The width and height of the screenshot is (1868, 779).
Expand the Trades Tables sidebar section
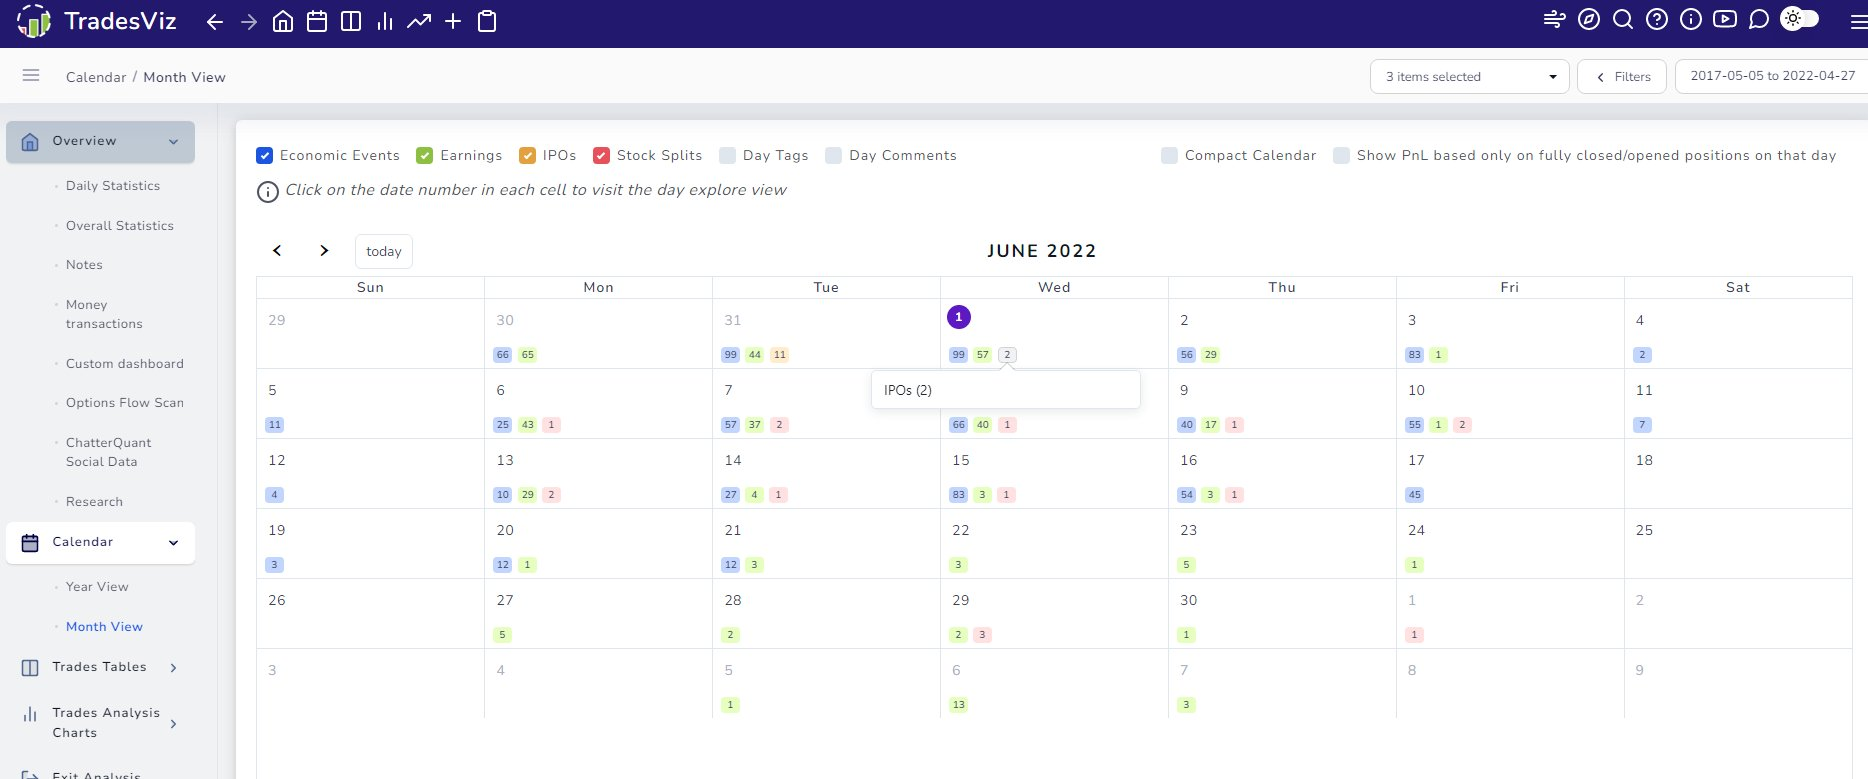[100, 667]
